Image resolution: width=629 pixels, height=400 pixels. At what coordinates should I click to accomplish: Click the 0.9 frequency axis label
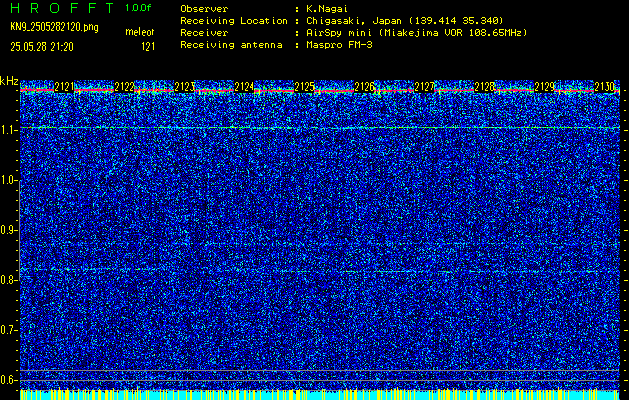tap(9, 230)
